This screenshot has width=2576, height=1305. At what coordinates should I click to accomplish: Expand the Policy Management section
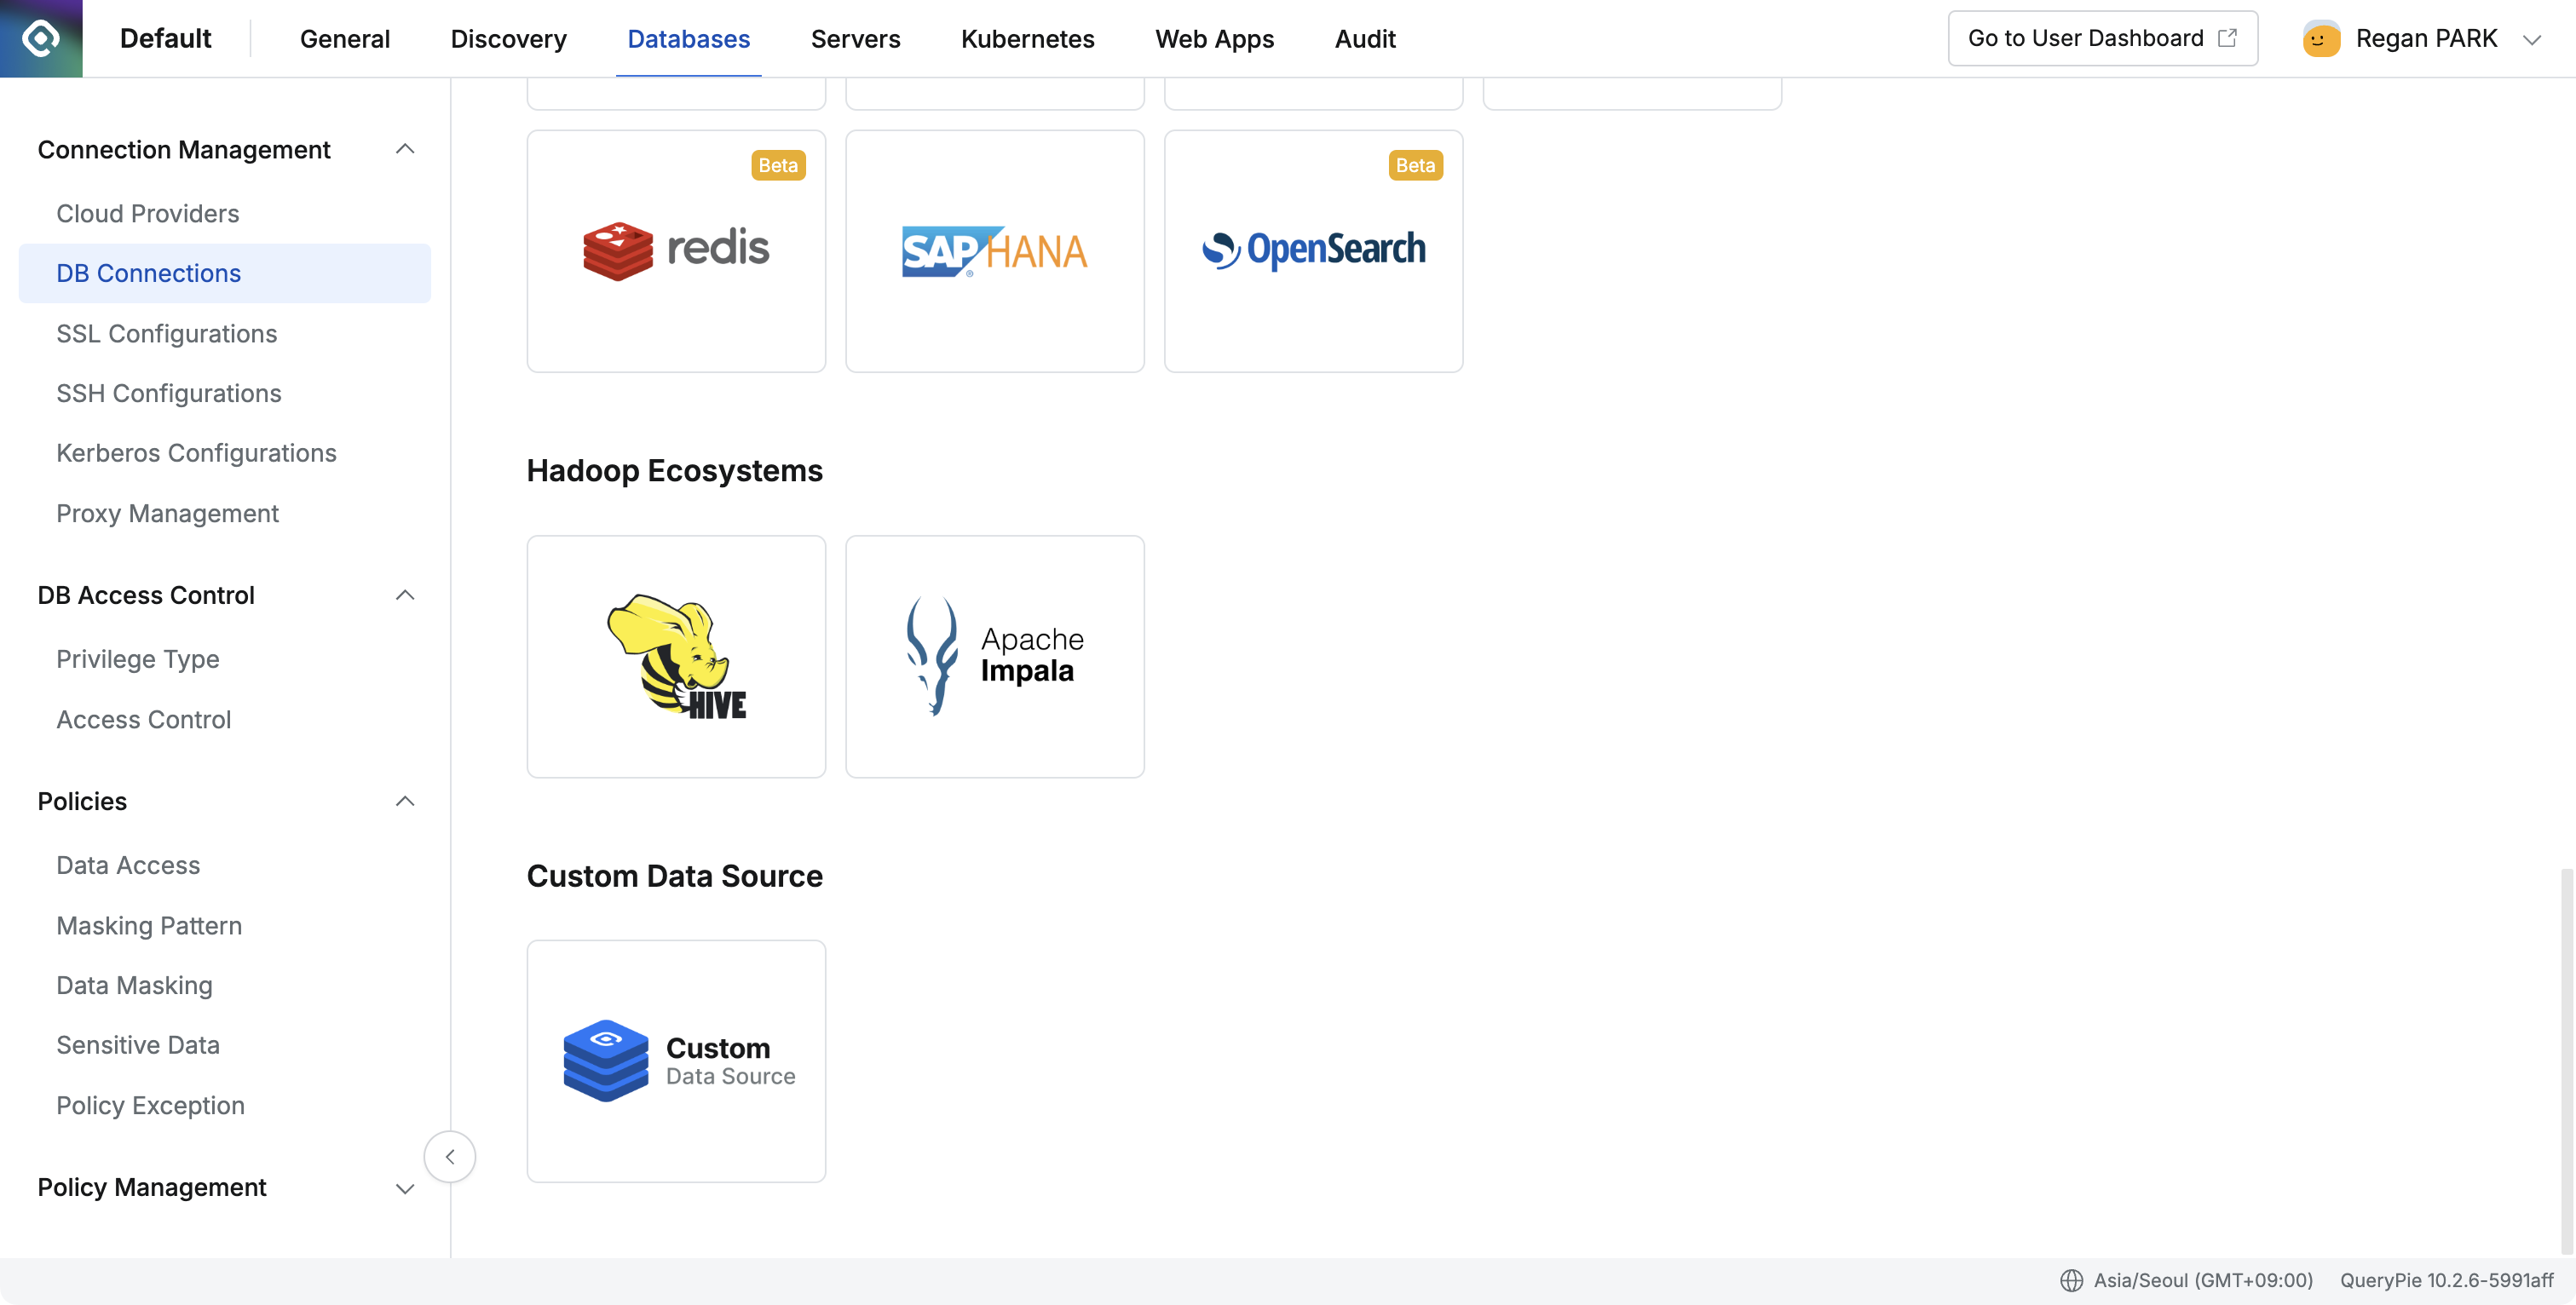[x=405, y=1189]
